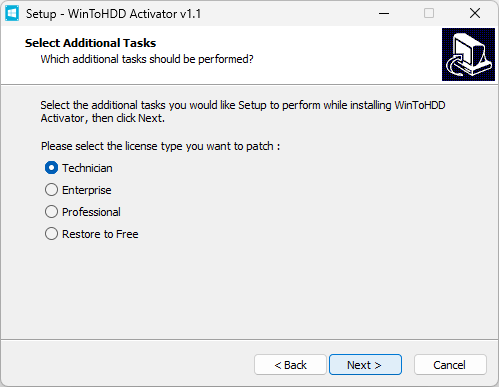Minimize the Setup window
Screen dimensions: 499x387
[384, 14]
